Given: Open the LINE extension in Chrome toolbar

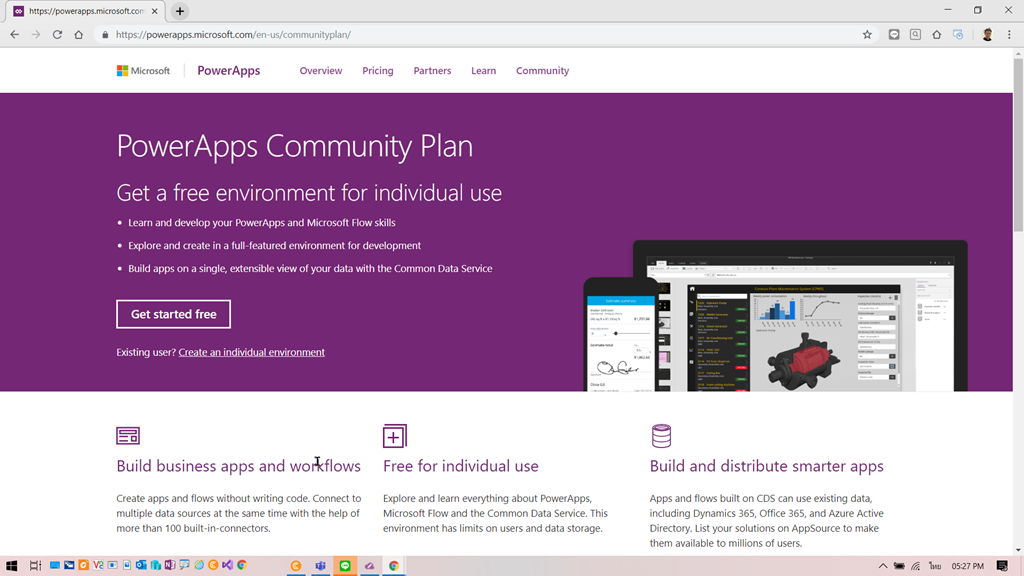Looking at the screenshot, I should pyautogui.click(x=894, y=35).
